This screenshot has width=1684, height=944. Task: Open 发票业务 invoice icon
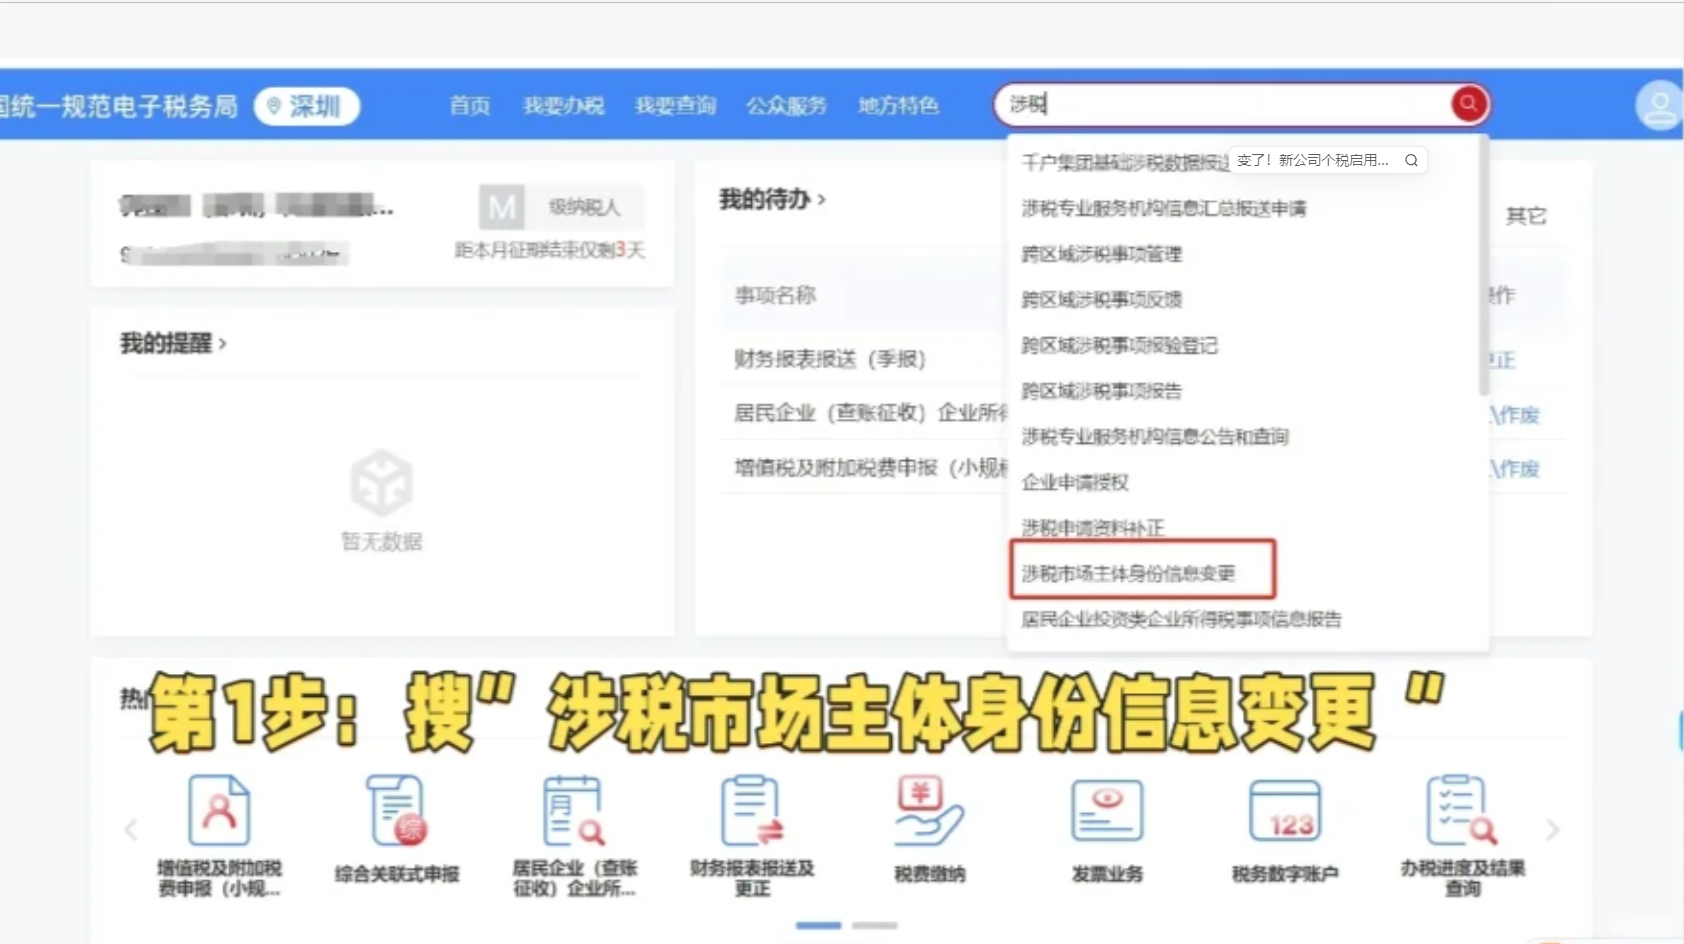tap(1107, 811)
